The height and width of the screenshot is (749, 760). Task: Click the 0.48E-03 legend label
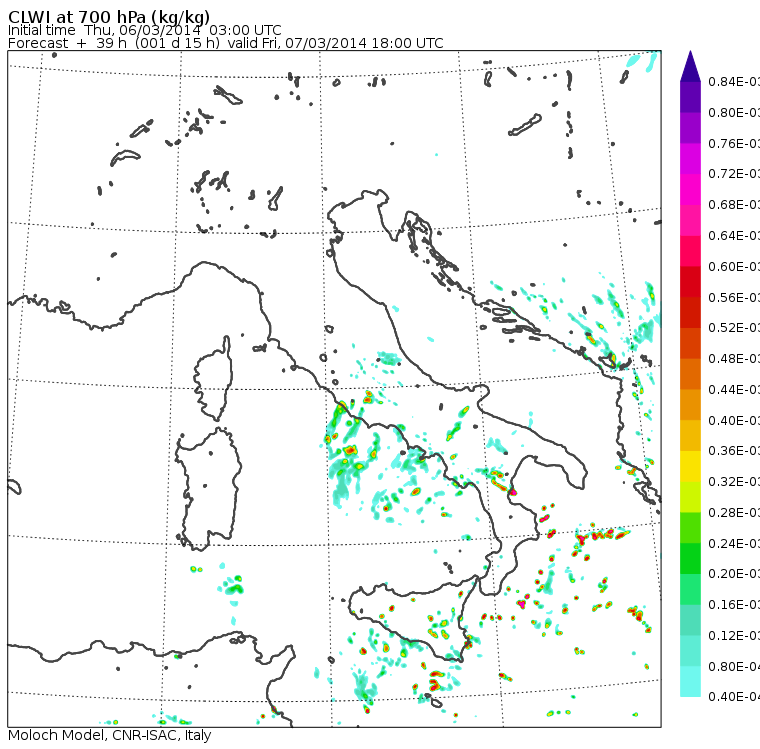pyautogui.click(x=734, y=359)
